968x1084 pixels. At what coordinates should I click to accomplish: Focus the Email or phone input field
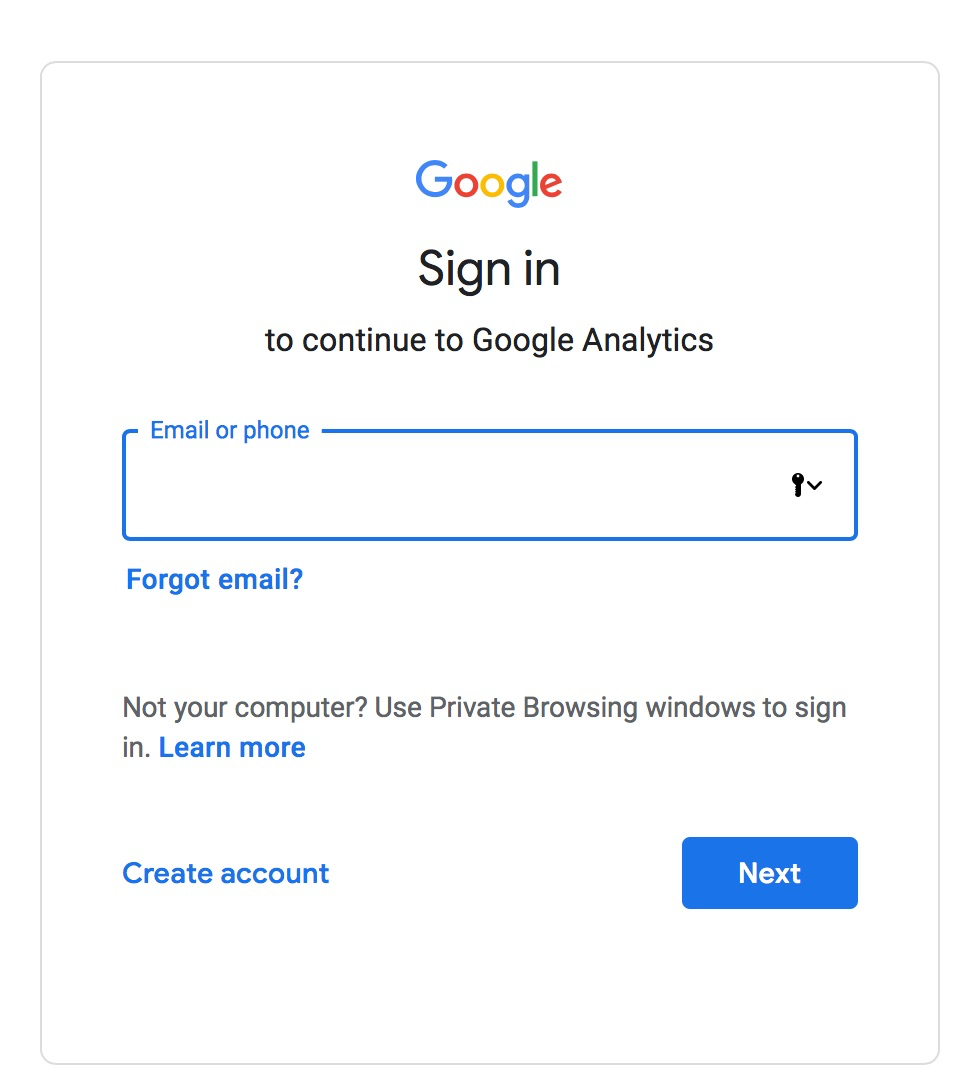point(450,486)
